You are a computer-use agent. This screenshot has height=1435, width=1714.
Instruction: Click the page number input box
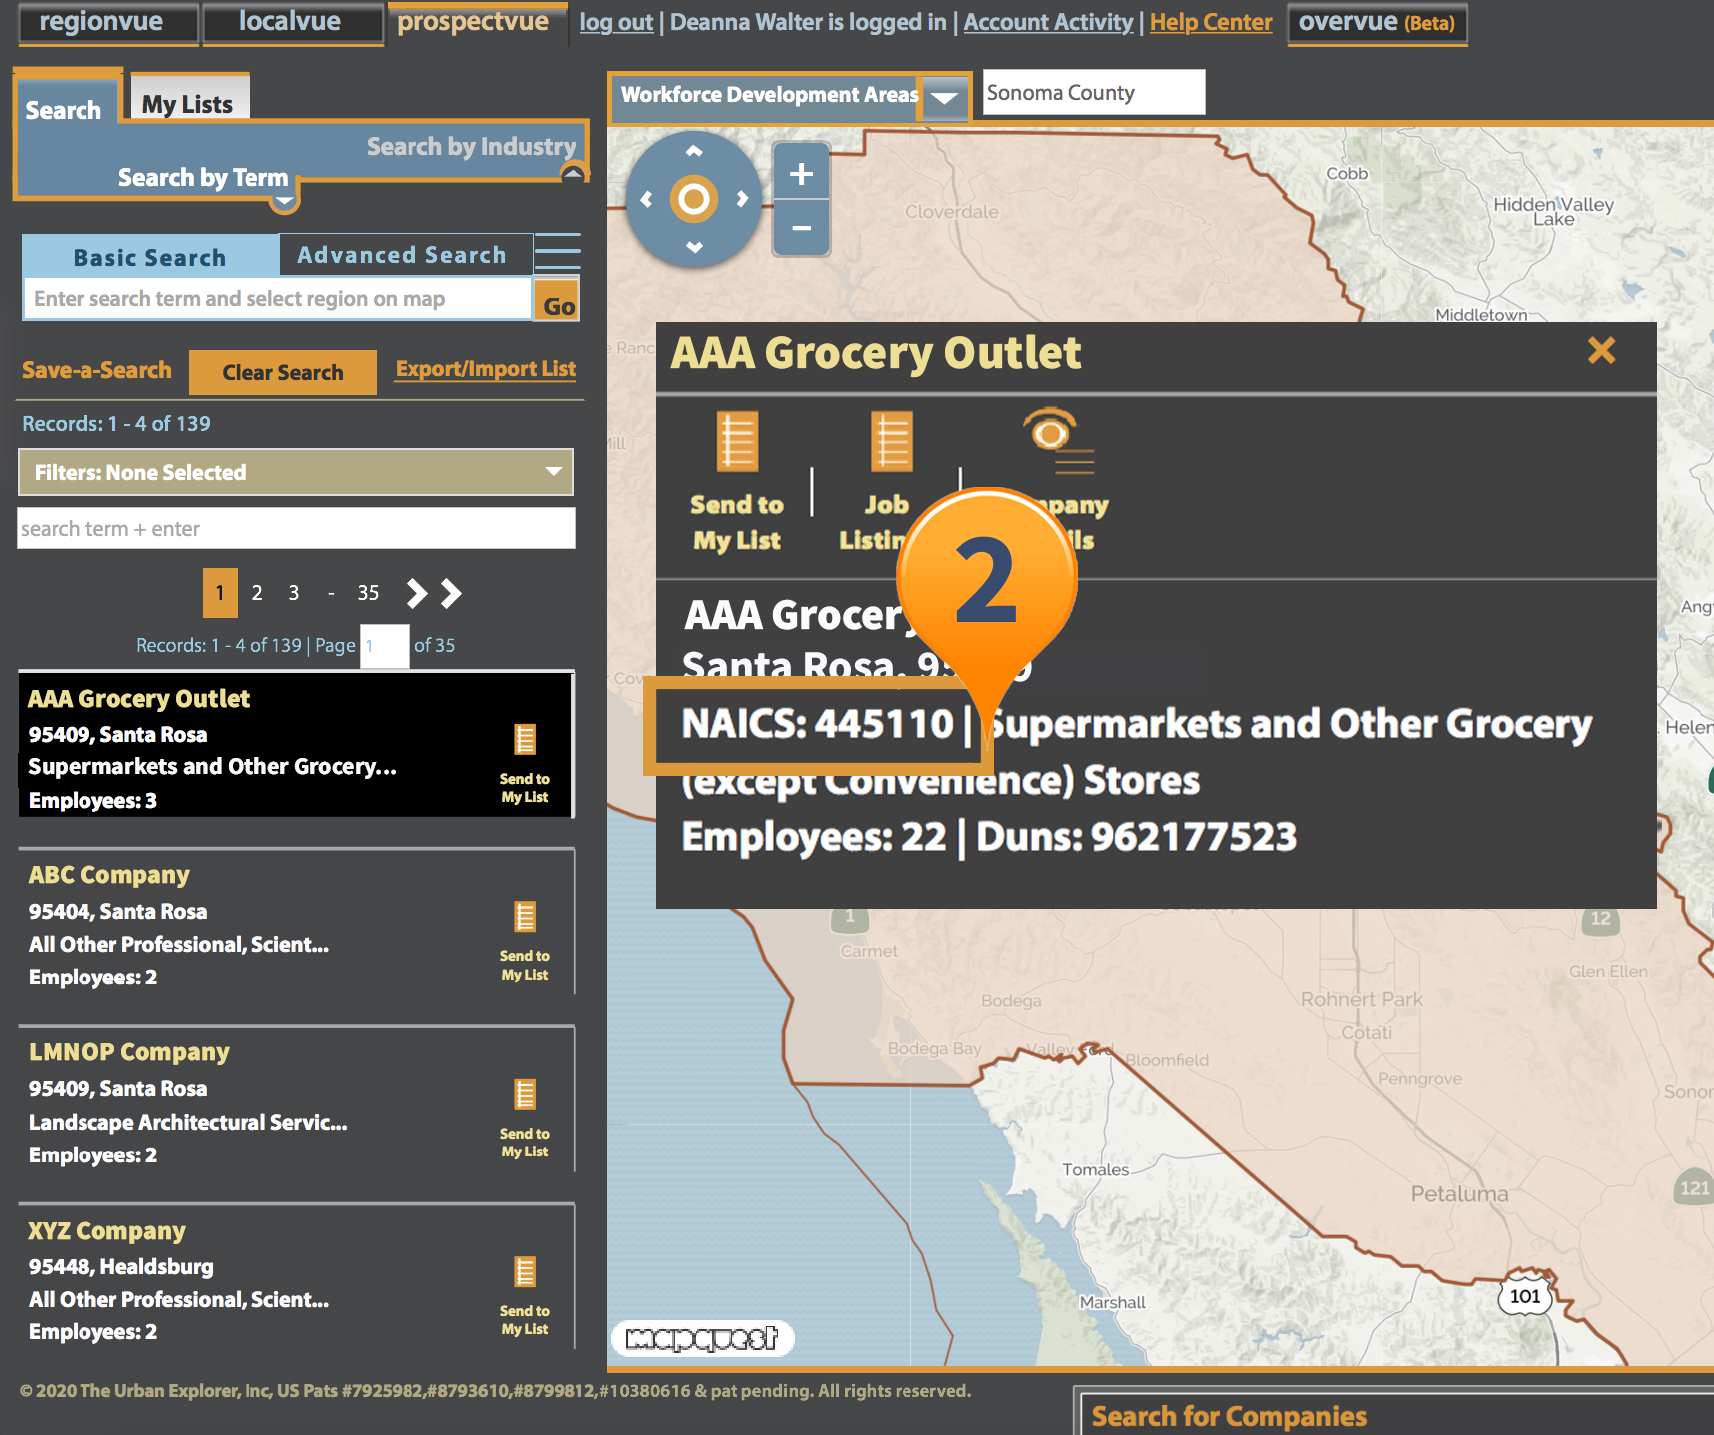tap(384, 646)
